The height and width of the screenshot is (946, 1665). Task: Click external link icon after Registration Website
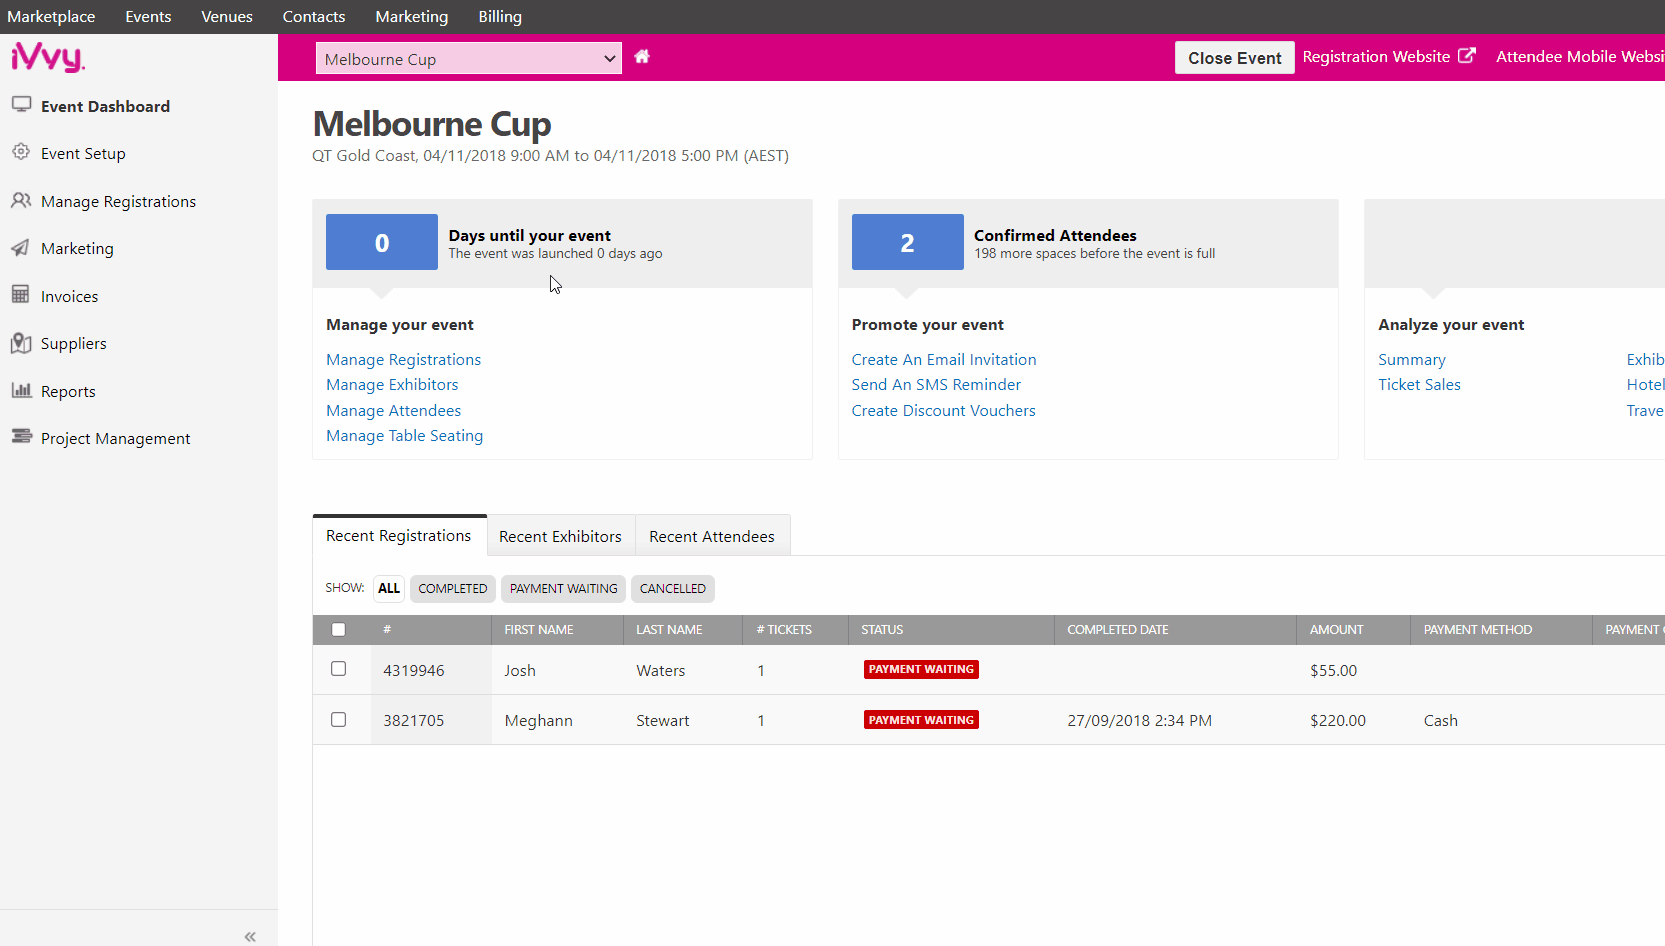pos(1467,56)
